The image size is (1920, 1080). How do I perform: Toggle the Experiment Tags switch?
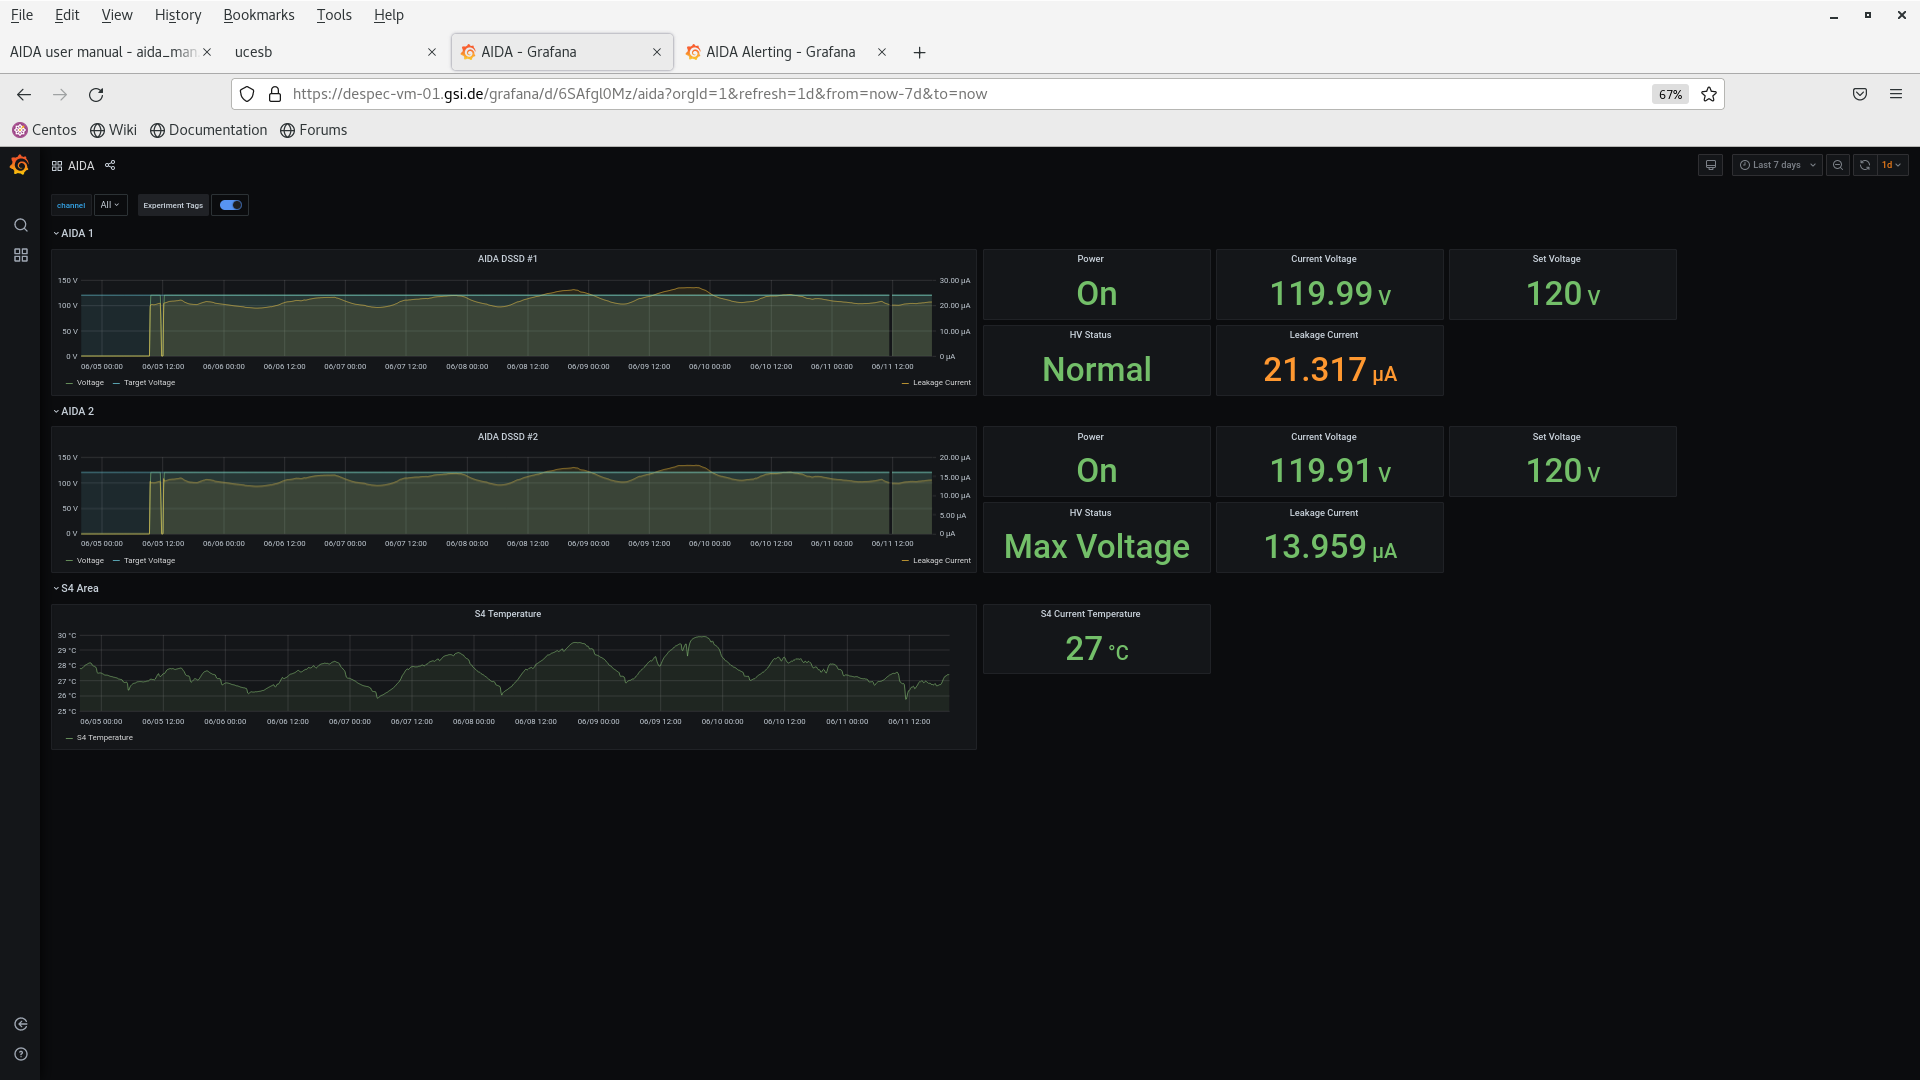pos(231,205)
